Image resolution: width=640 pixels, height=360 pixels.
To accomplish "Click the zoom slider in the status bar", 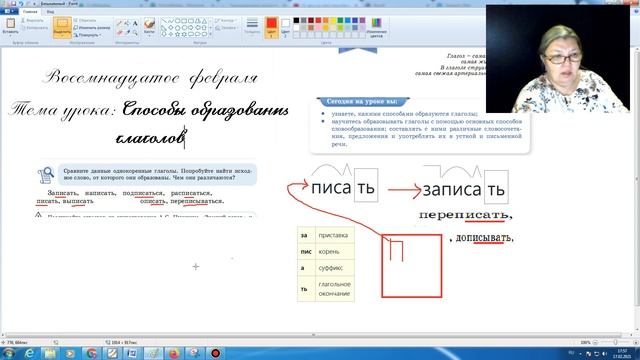I will pyautogui.click(x=615, y=342).
